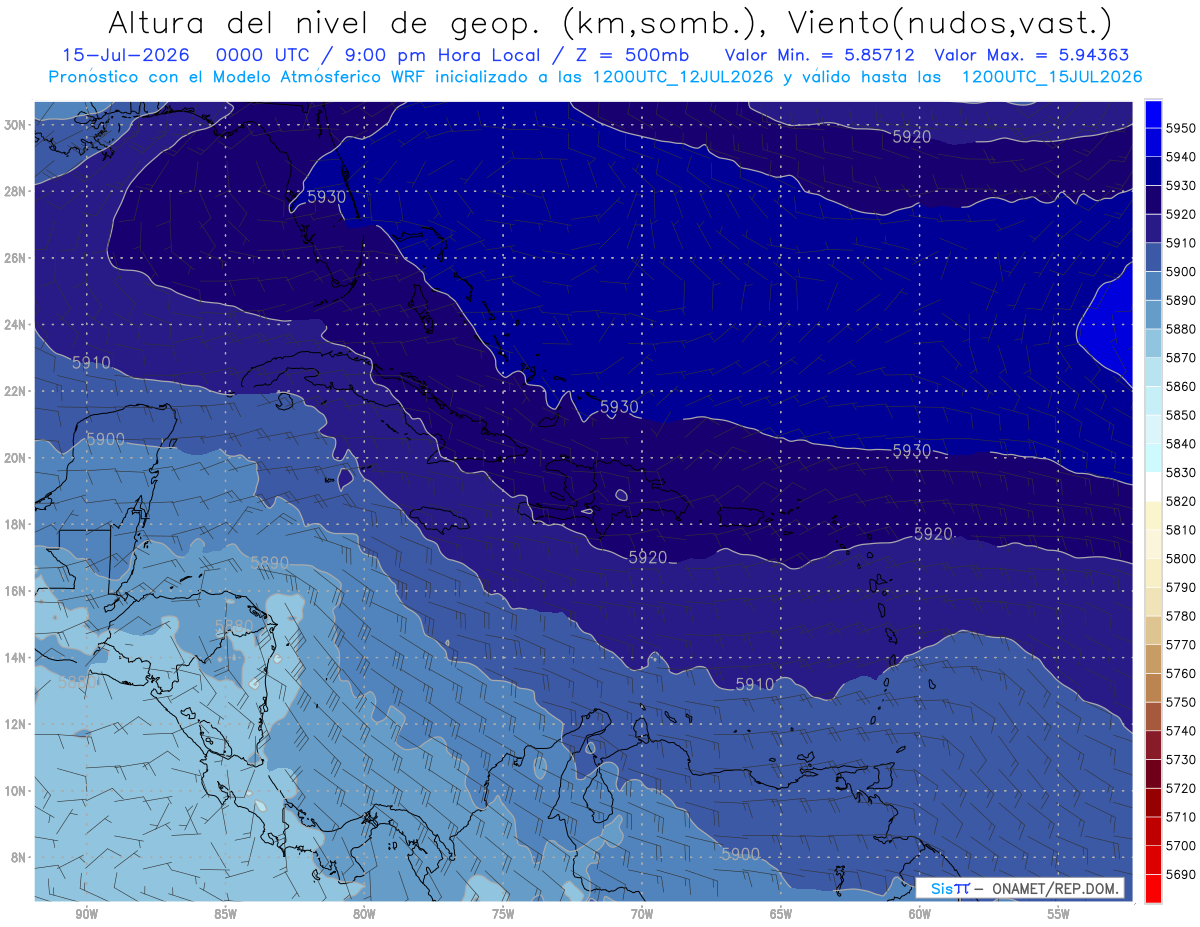Select the valid-until time '1200UTC_15JUL2026'
The image size is (1200, 927).
click(1051, 77)
